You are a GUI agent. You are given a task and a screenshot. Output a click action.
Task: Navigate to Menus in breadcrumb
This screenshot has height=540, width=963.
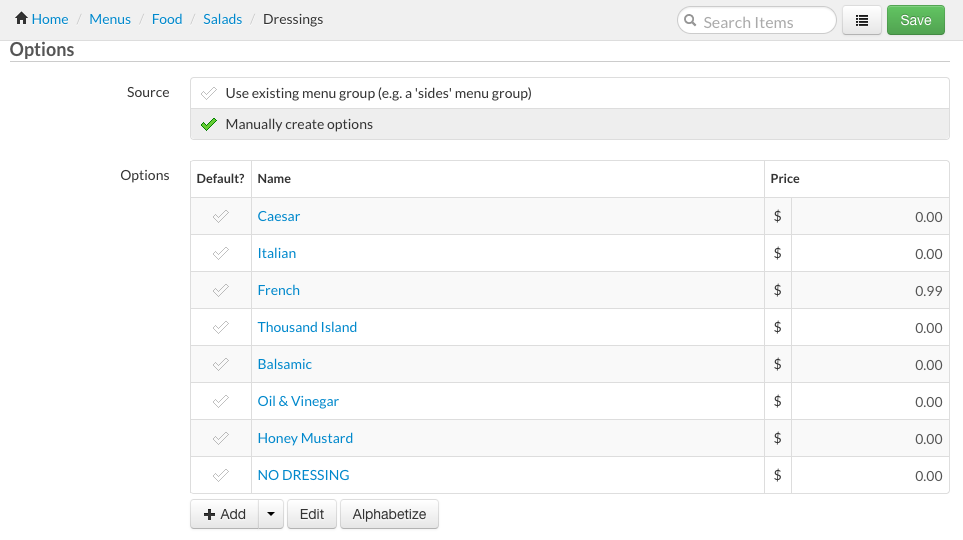click(x=110, y=19)
